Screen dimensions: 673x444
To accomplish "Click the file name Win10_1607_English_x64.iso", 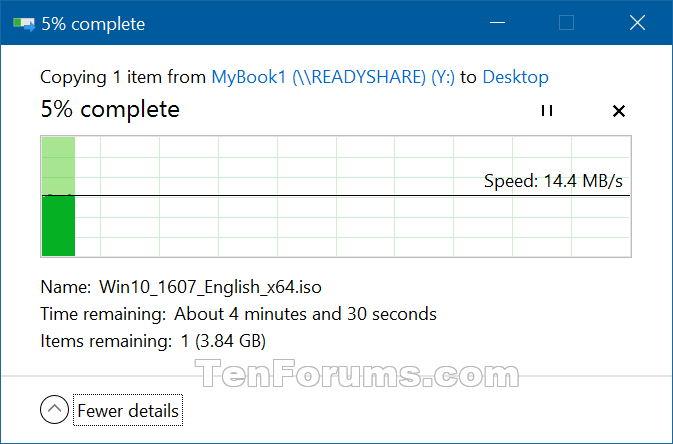I will [210, 287].
